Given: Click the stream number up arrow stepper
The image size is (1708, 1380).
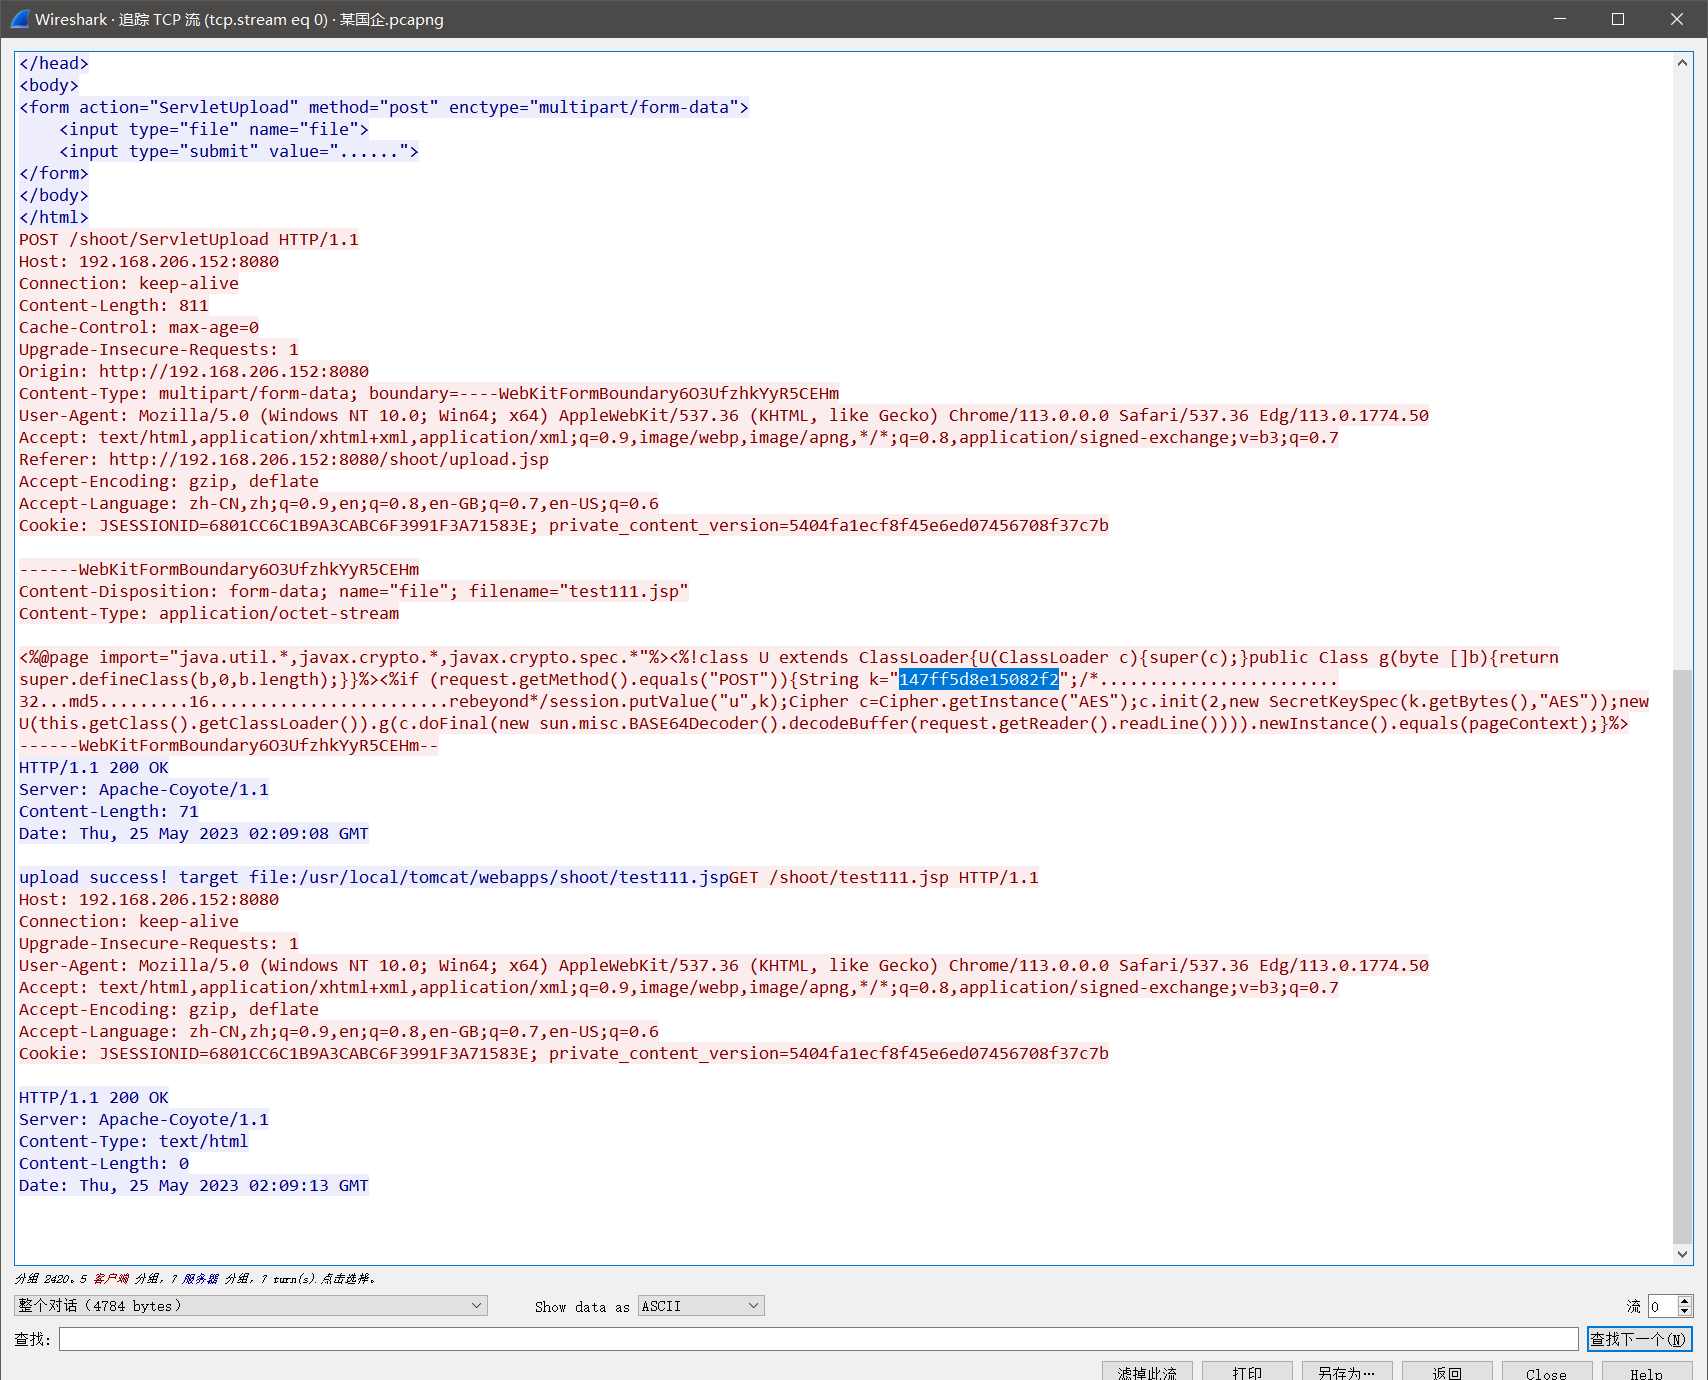Looking at the screenshot, I should coord(1686,1300).
